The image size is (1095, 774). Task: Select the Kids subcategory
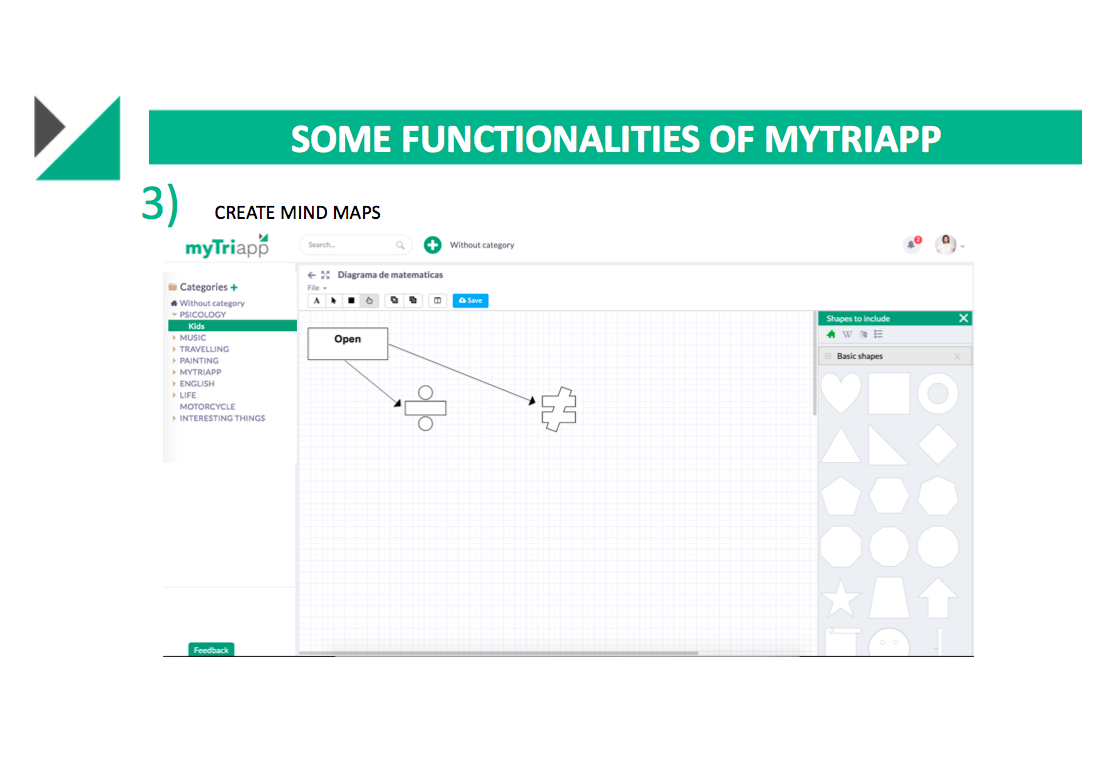pyautogui.click(x=233, y=326)
